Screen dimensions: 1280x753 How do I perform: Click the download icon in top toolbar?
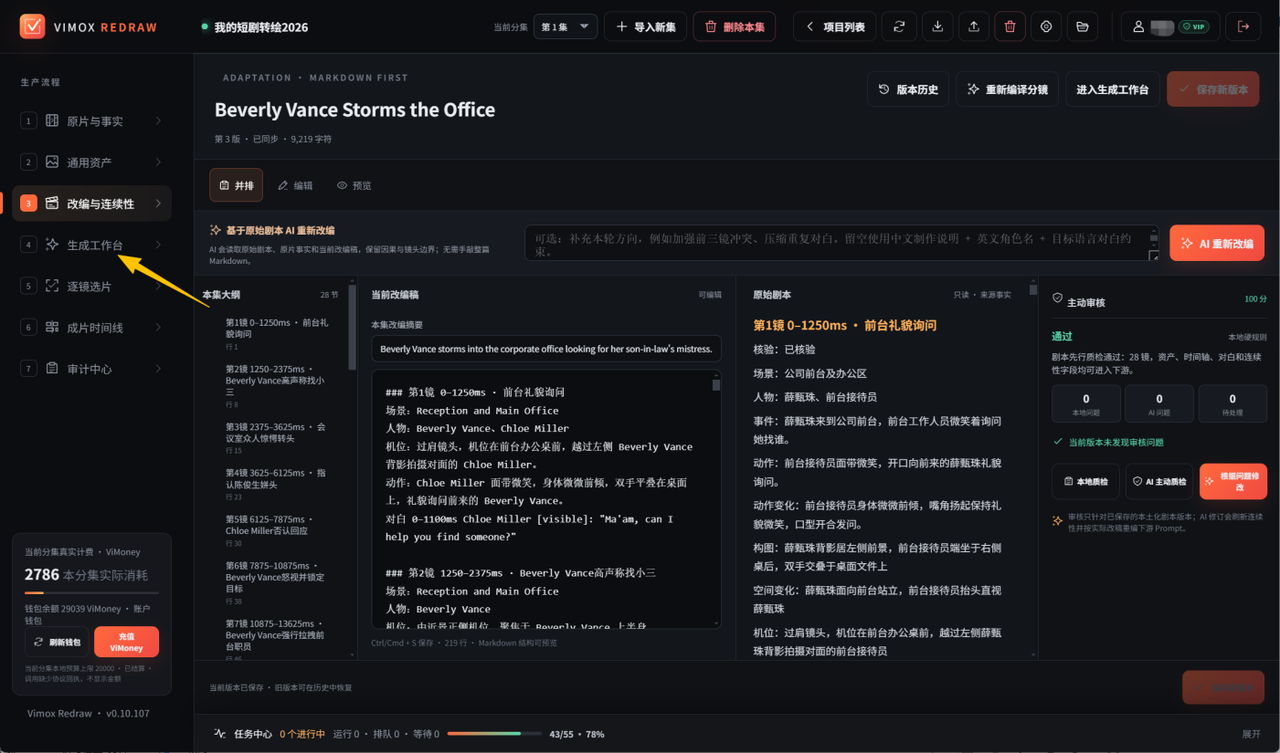pos(937,27)
